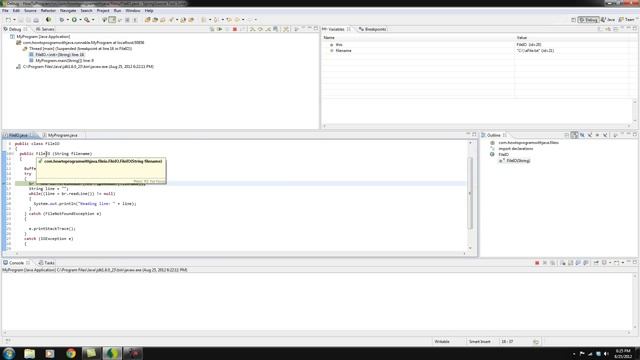Select stack frame MyProgram.main line 9
The width and height of the screenshot is (640, 360).
64,60
